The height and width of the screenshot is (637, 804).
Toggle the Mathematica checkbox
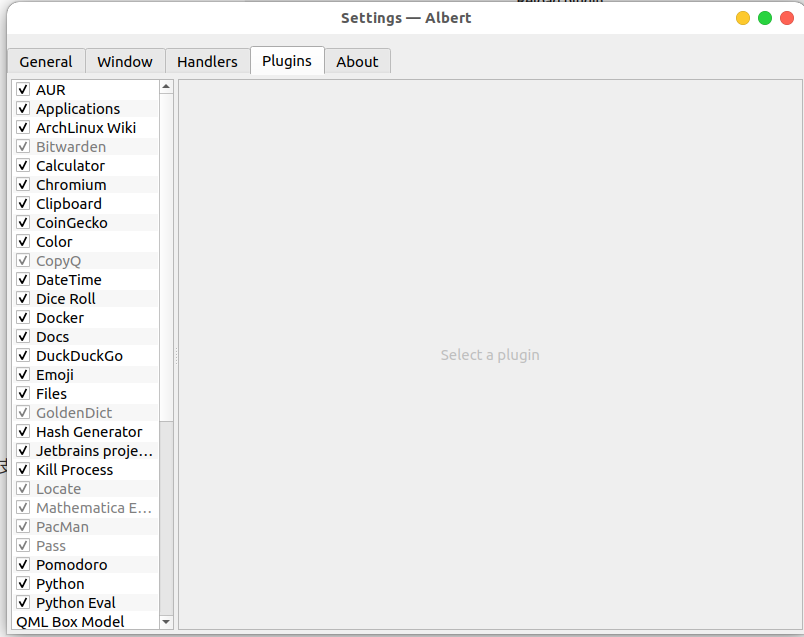pyautogui.click(x=23, y=507)
